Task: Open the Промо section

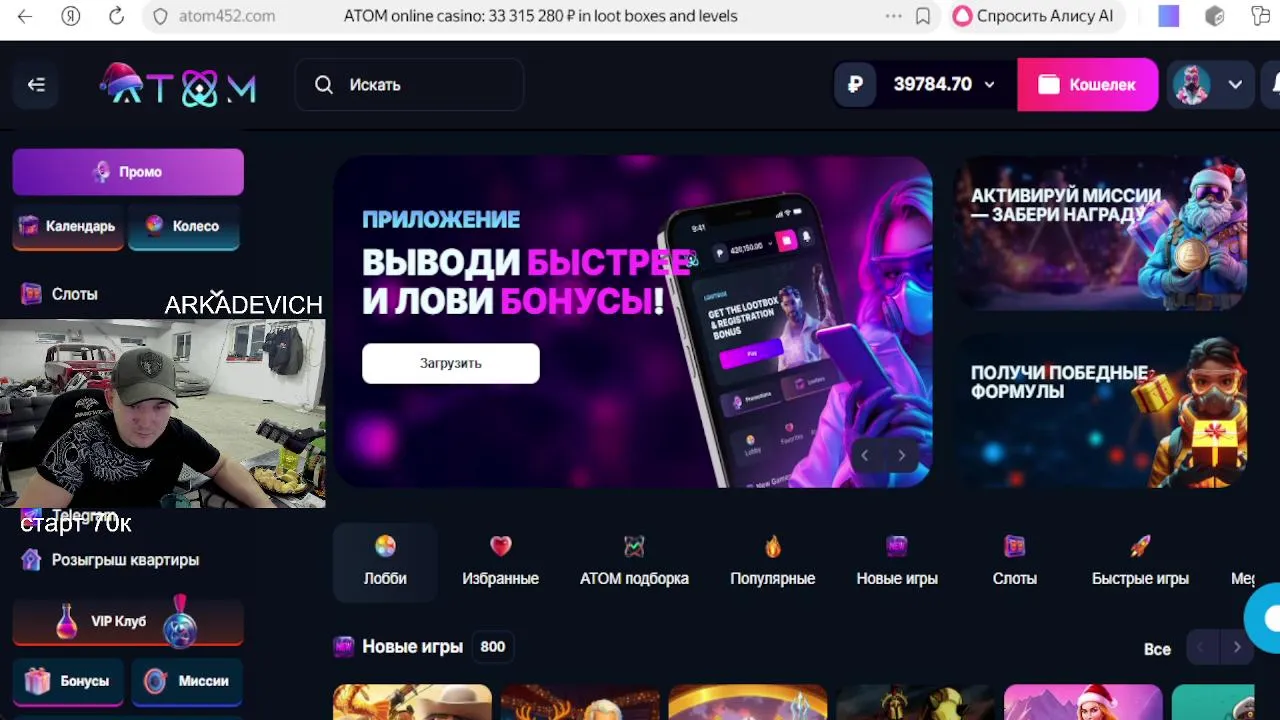Action: pos(128,172)
